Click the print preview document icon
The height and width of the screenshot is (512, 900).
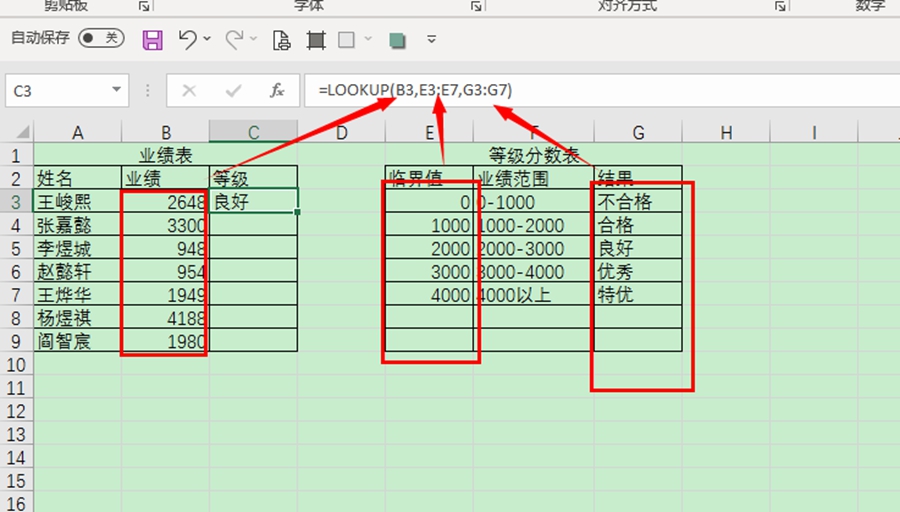coord(281,40)
